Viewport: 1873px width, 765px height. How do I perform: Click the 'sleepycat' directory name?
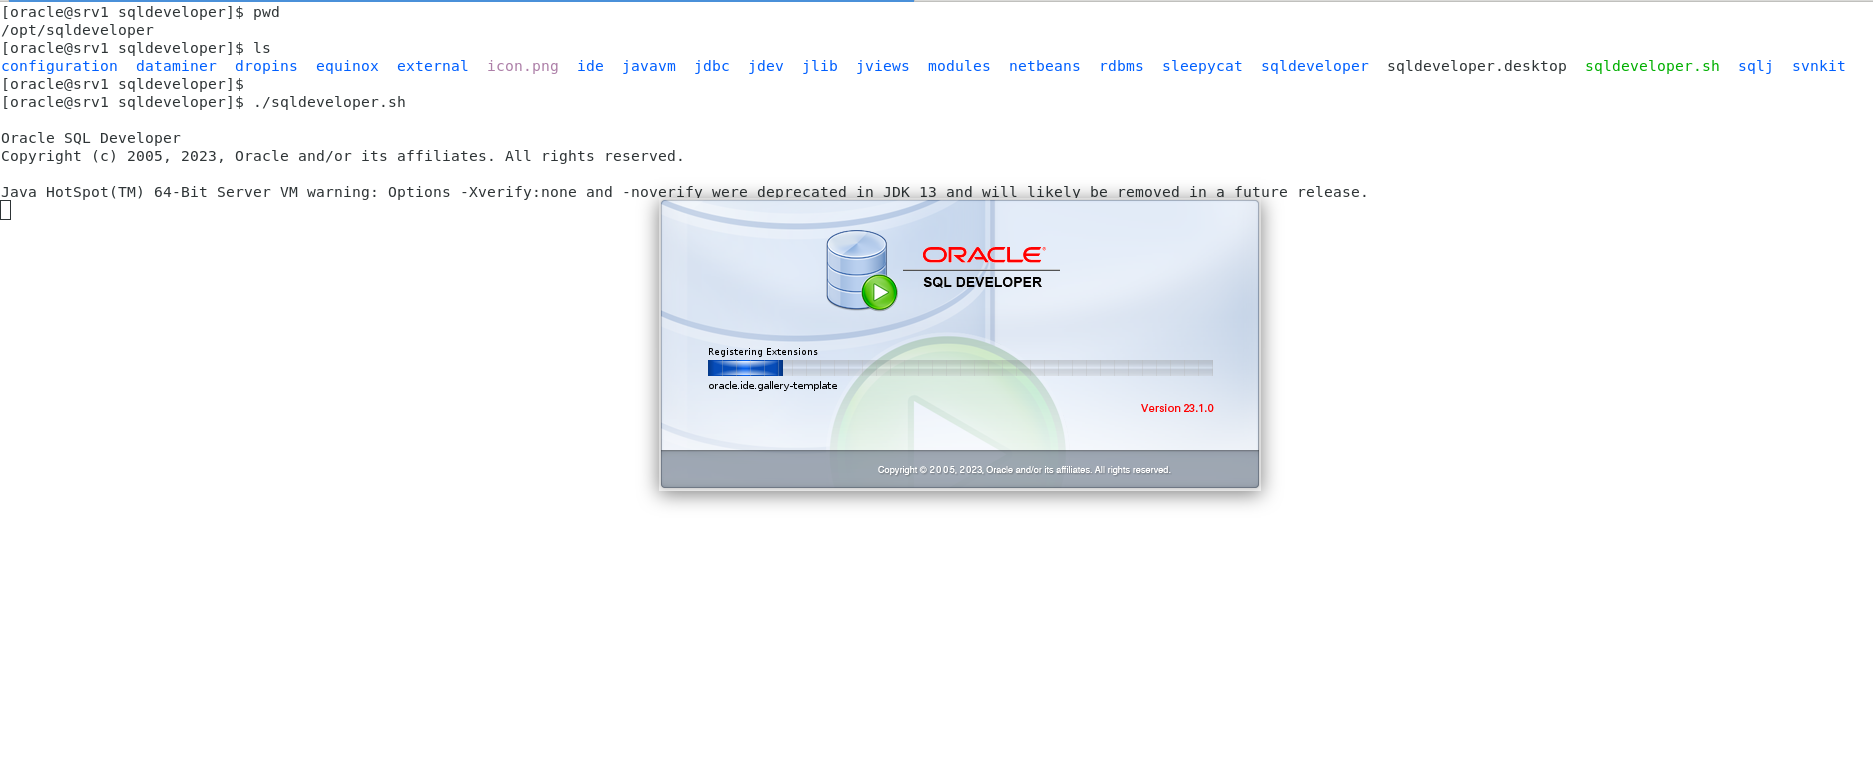click(1202, 66)
